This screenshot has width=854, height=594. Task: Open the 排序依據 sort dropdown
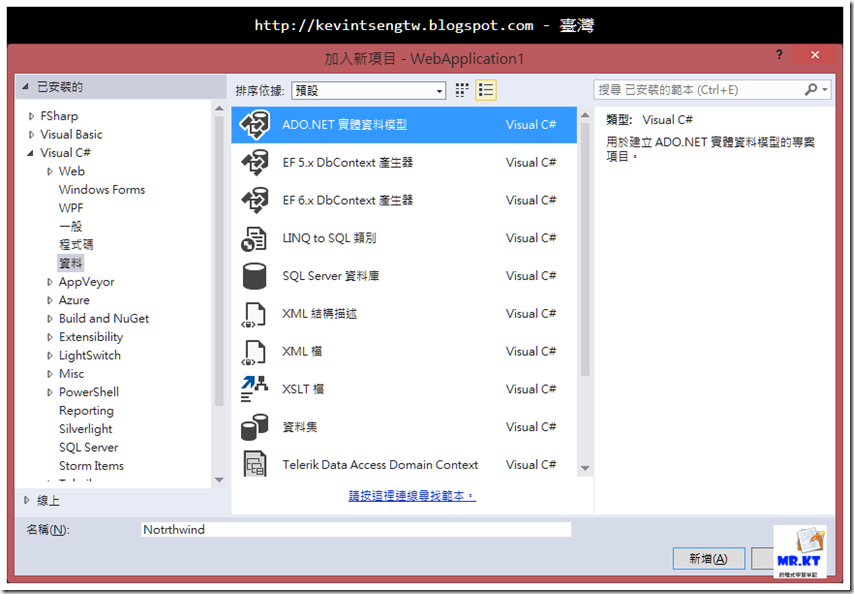tap(369, 90)
